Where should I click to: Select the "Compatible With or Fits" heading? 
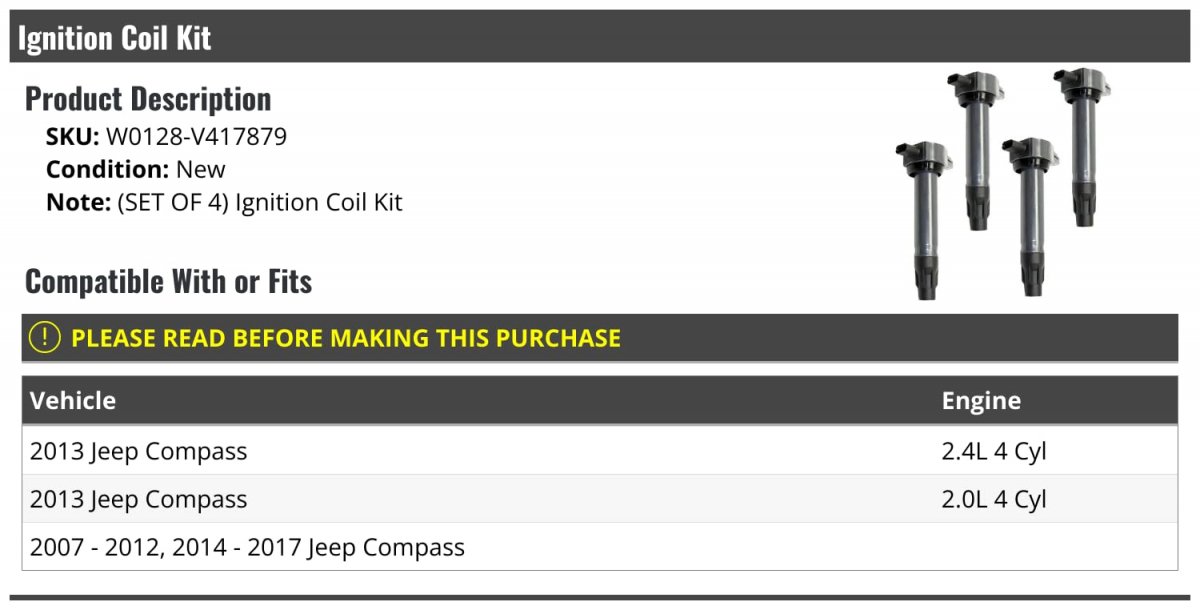click(169, 282)
